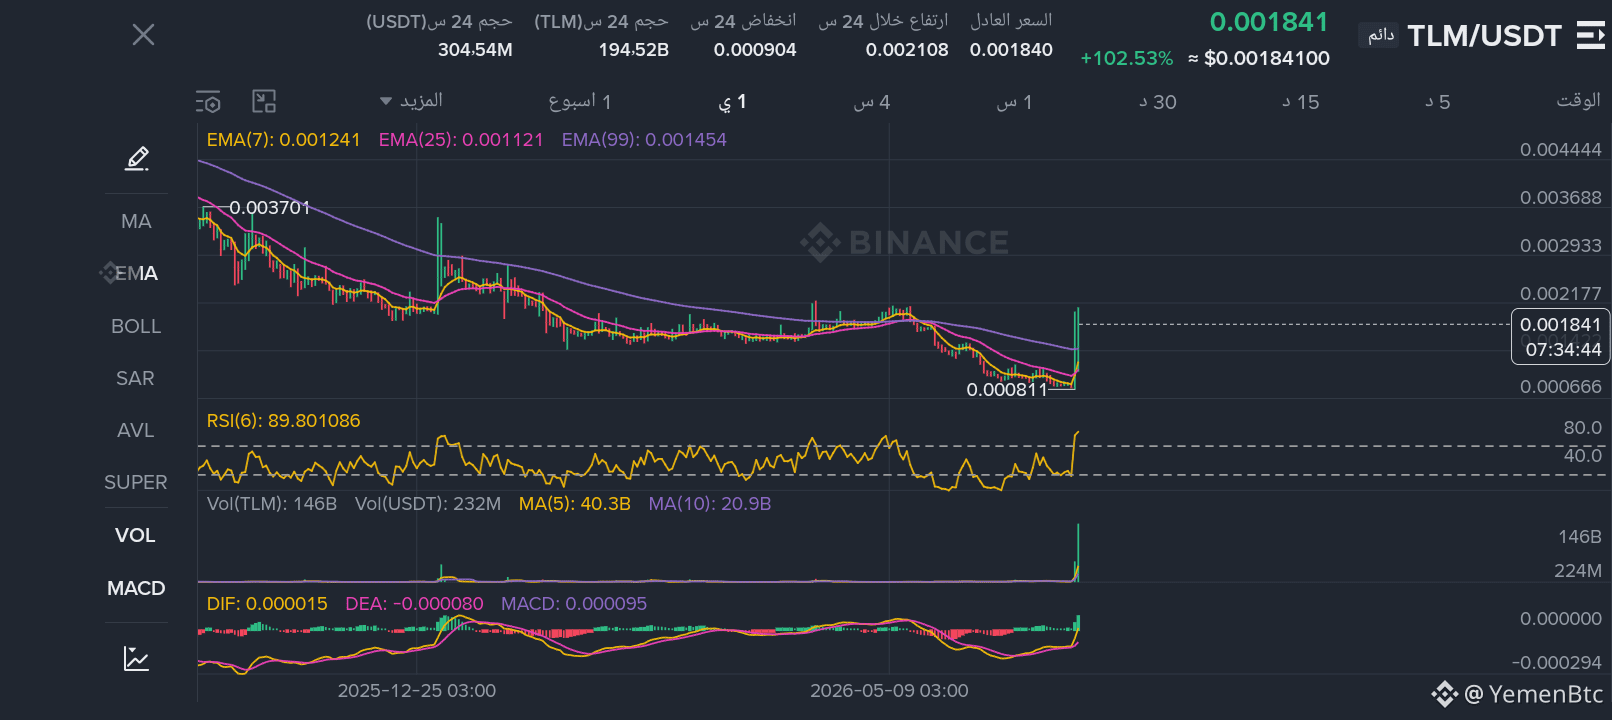Click the volume axis 224M label
This screenshot has width=1612, height=720.
click(1578, 571)
